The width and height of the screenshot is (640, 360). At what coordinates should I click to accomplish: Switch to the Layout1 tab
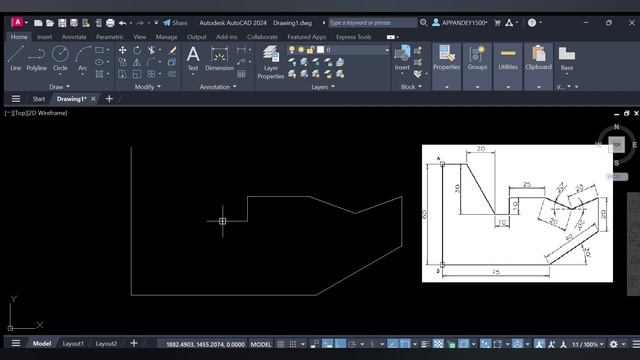click(x=73, y=344)
